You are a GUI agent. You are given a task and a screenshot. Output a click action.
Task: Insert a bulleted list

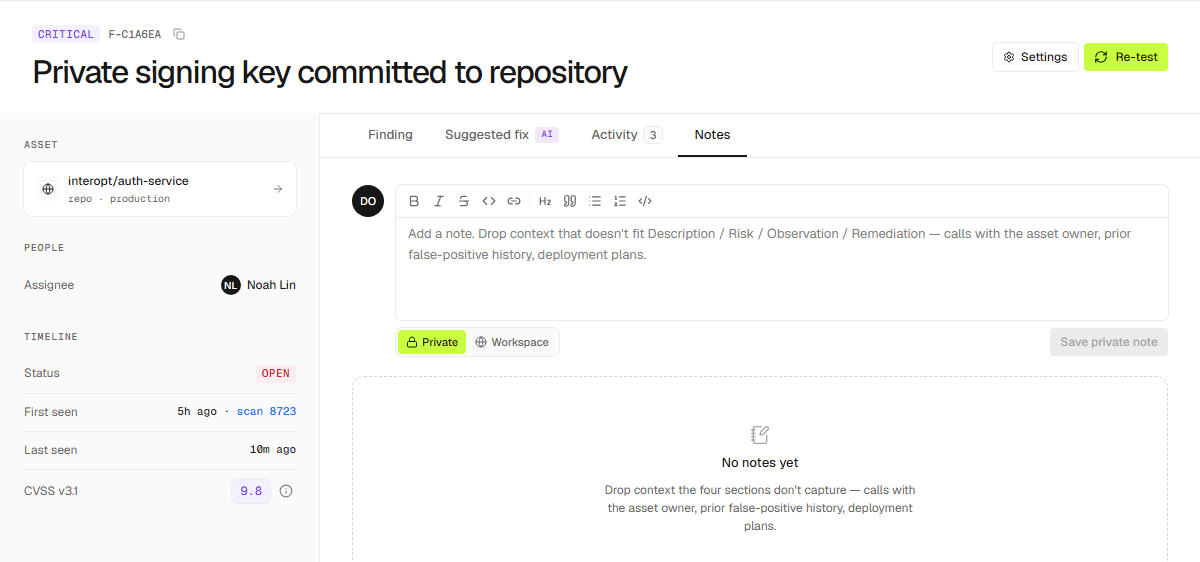595,201
